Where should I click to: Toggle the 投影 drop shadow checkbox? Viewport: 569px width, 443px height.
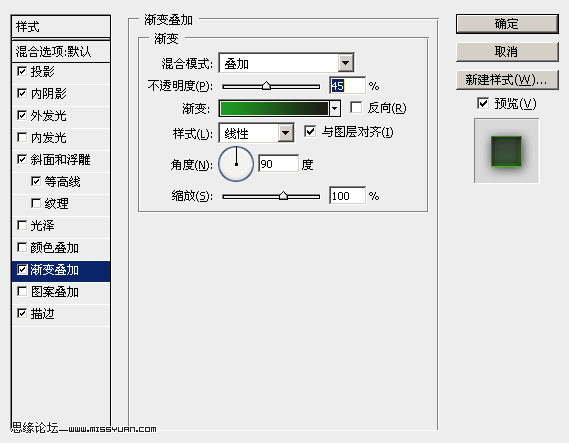pos(22,71)
